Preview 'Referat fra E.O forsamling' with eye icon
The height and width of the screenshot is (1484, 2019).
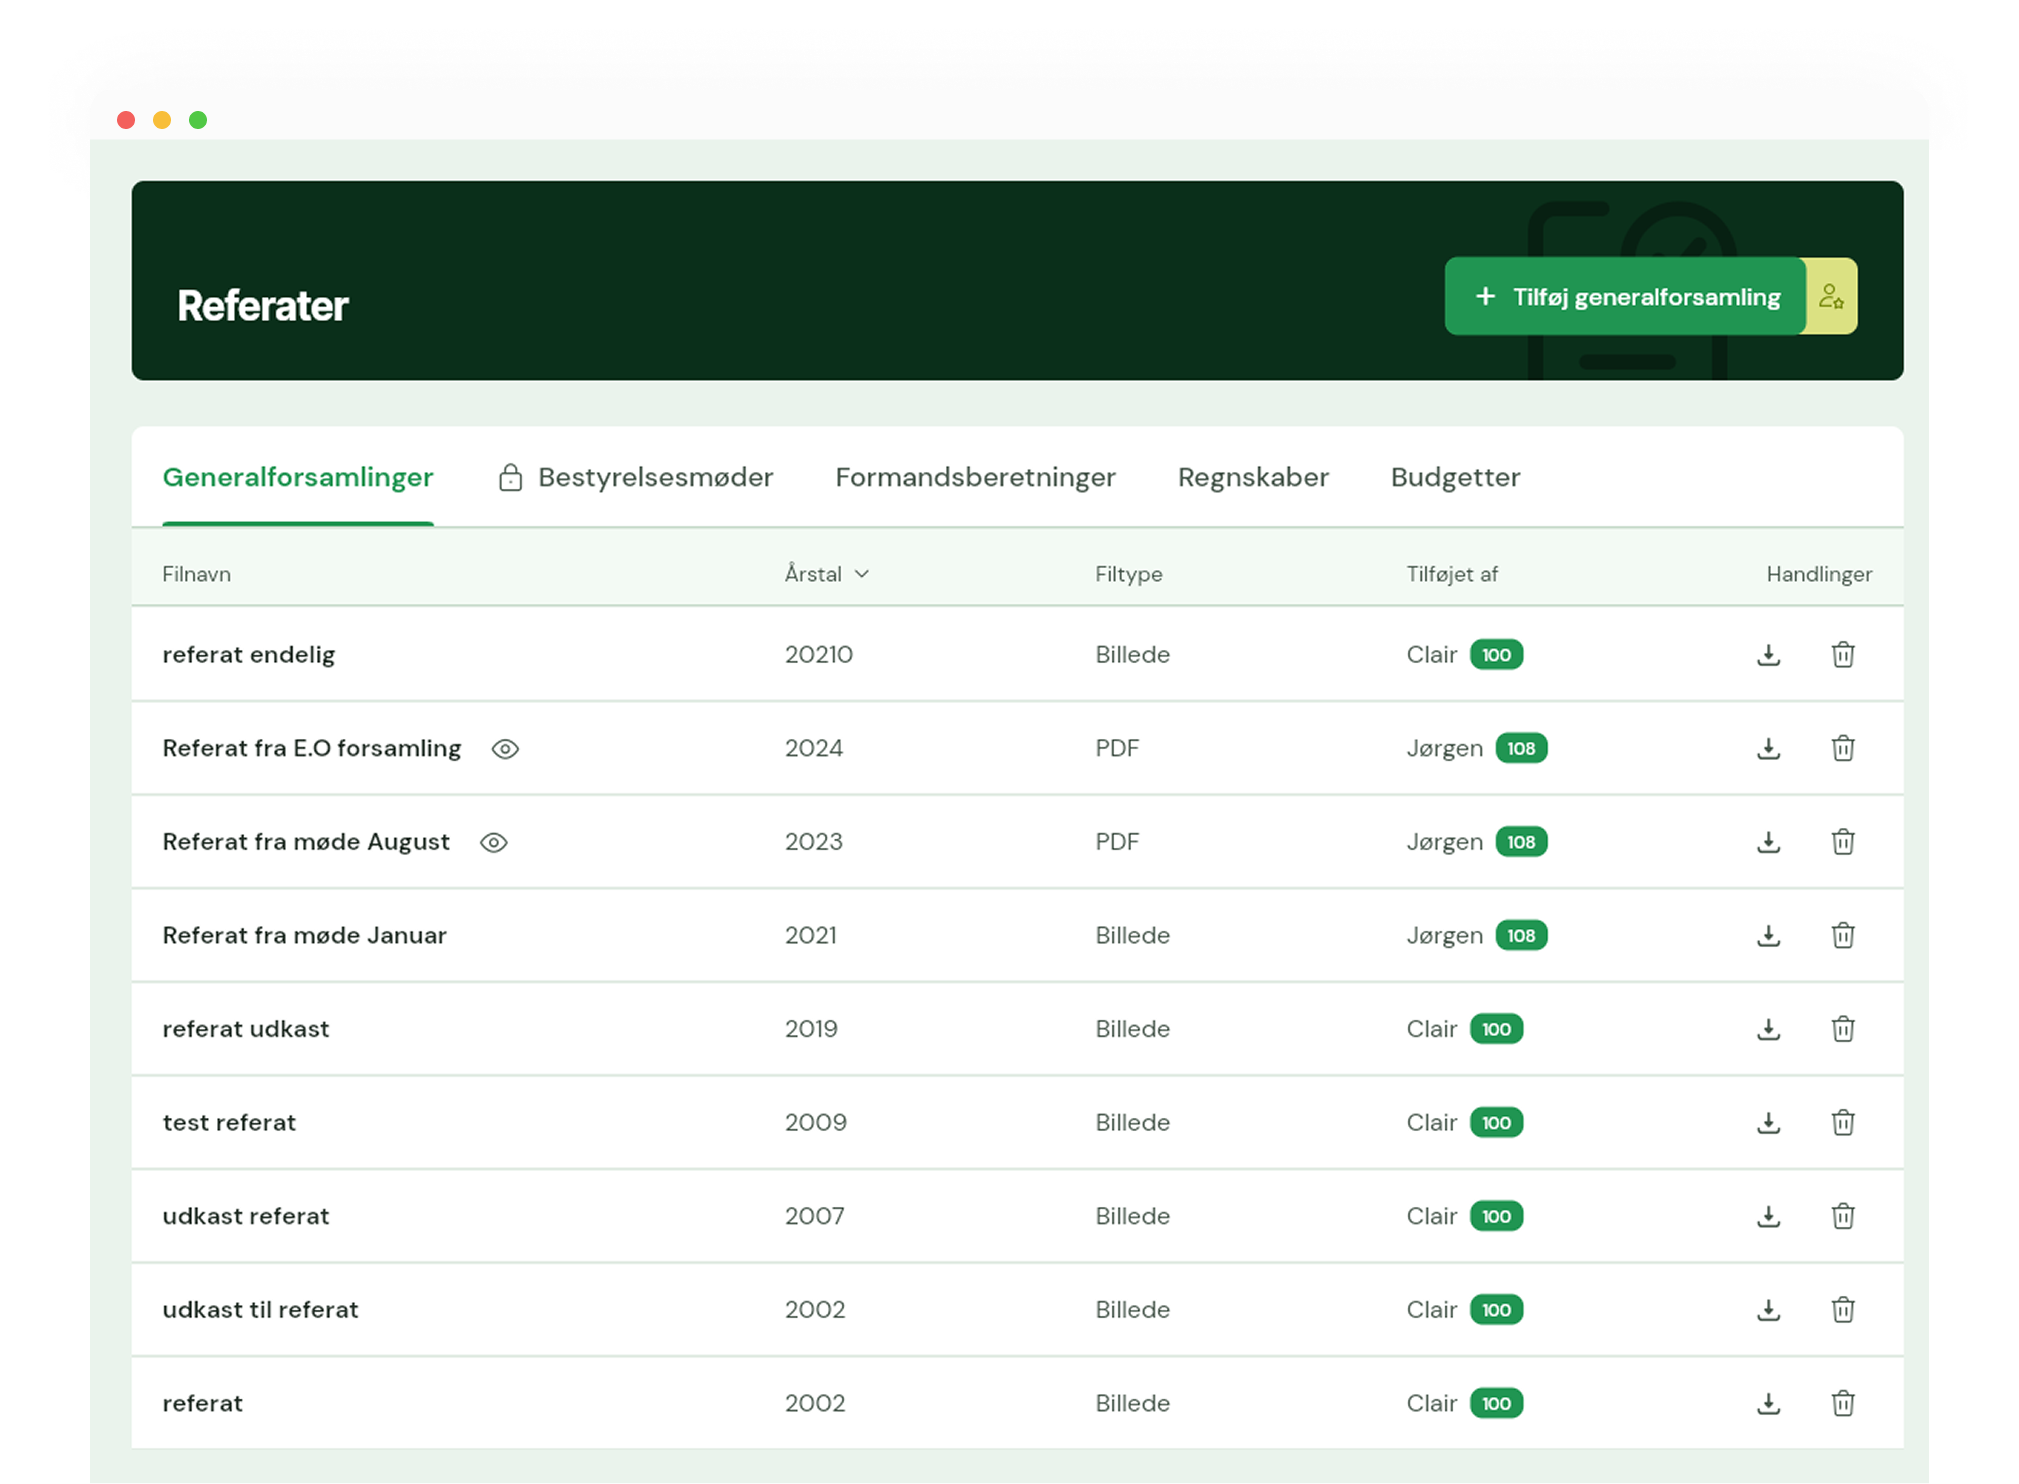click(x=505, y=749)
